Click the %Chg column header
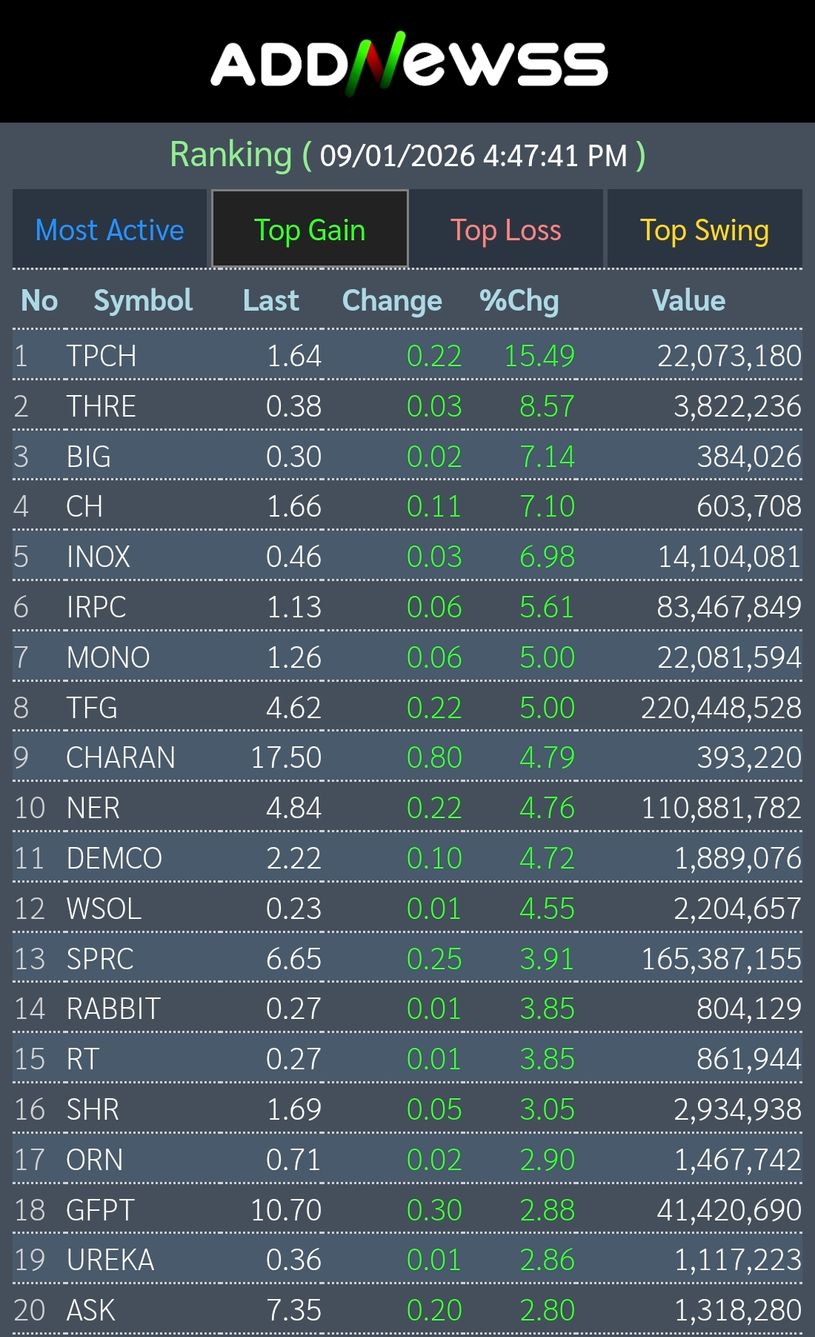 519,300
